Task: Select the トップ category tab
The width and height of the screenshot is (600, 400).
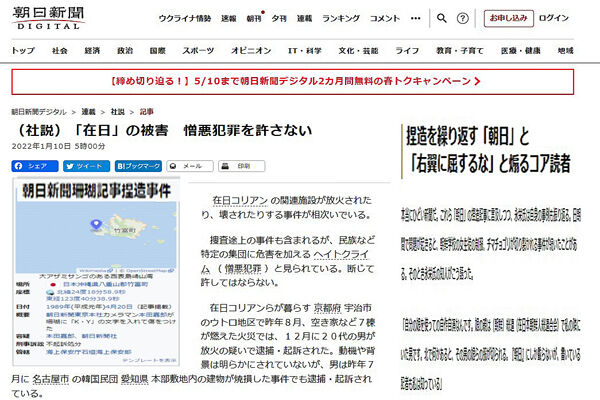Action: (x=23, y=51)
